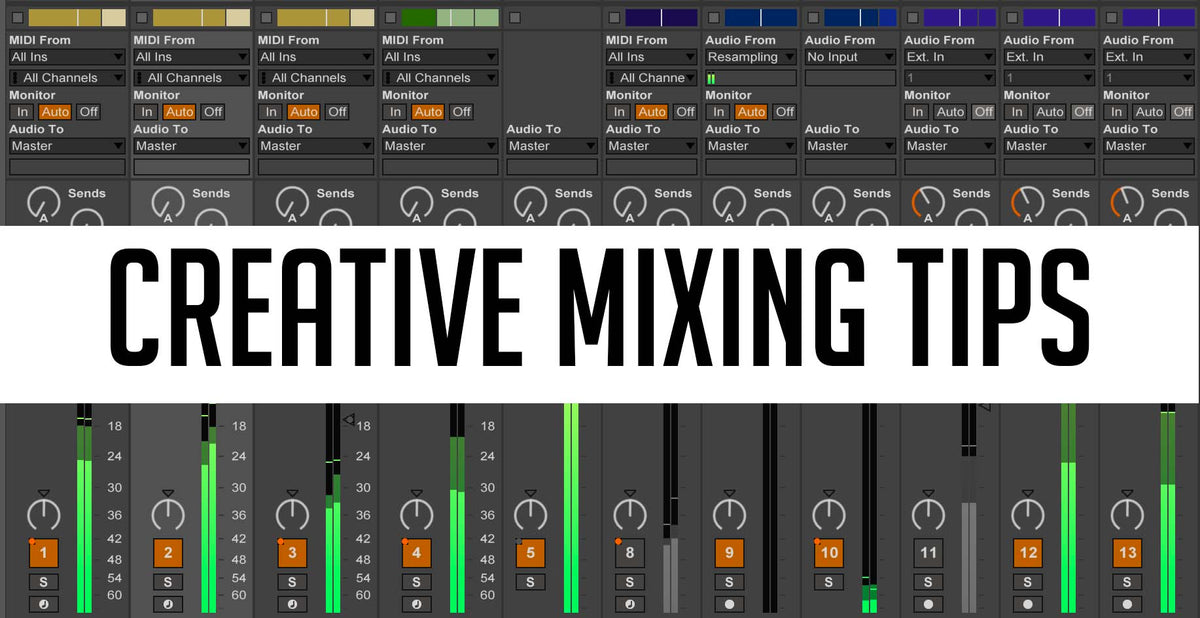Enable the gray track 11 activator button
The height and width of the screenshot is (618, 1200).
pos(928,552)
